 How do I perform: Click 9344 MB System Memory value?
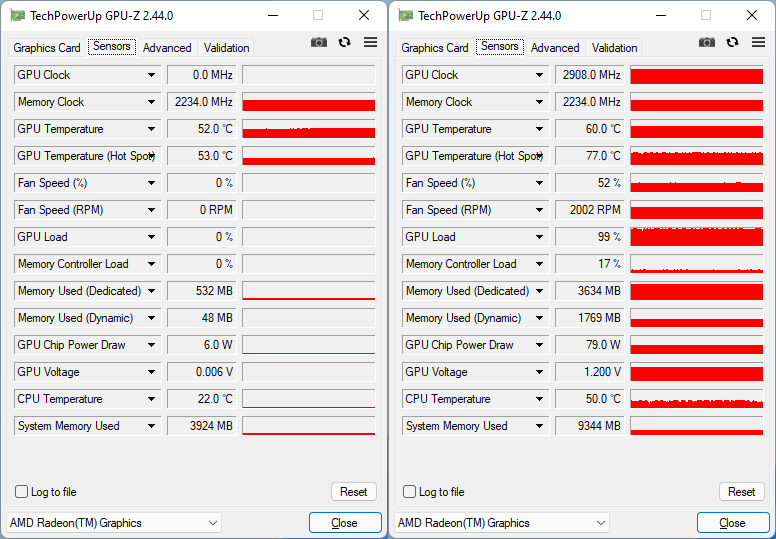tap(590, 426)
